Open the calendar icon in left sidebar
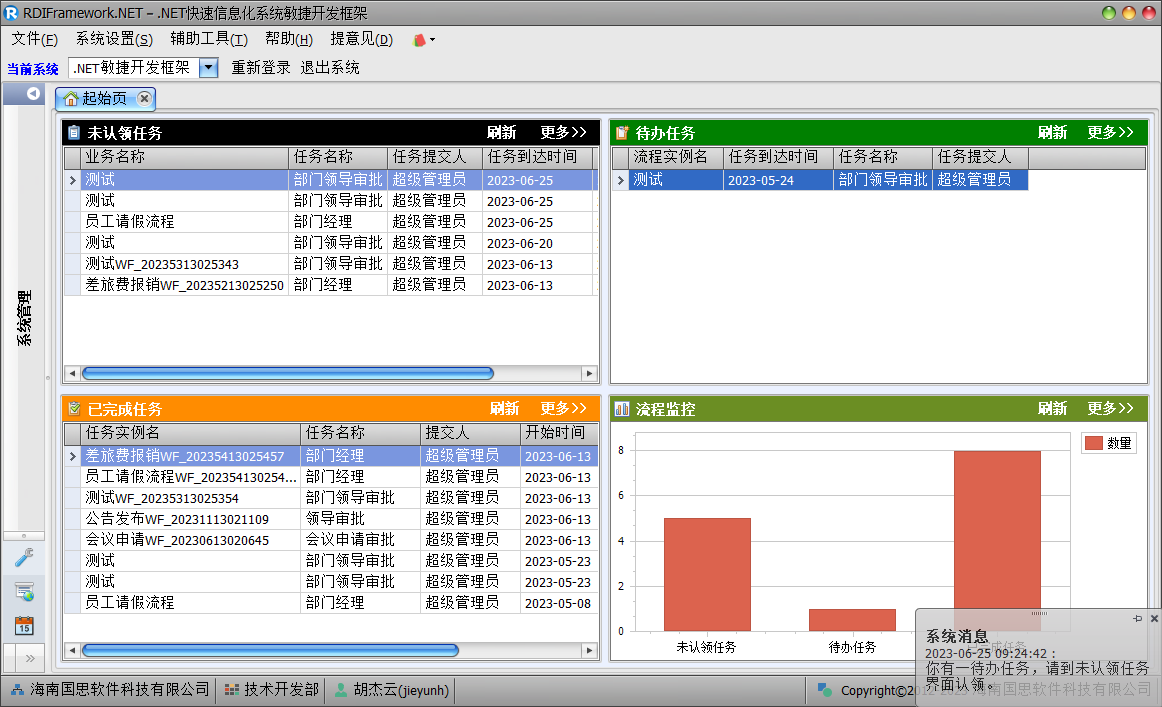Viewport: 1162px width, 707px height. (24, 626)
